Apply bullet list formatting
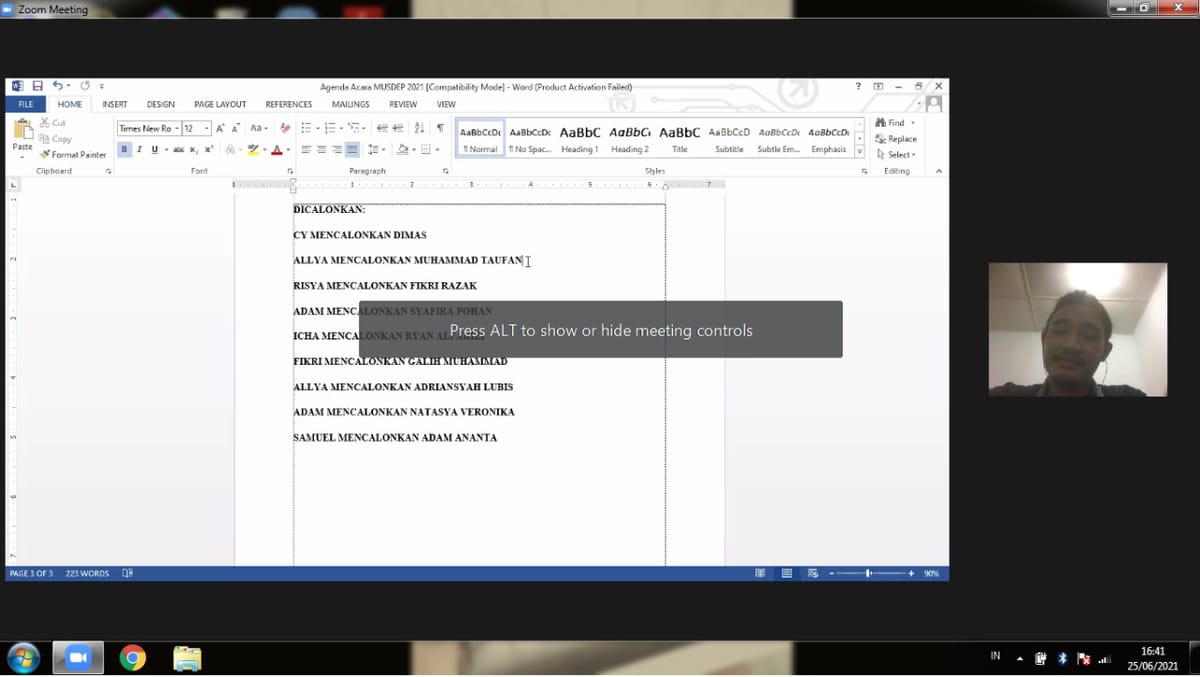Viewport: 1200px width, 677px height. point(306,128)
